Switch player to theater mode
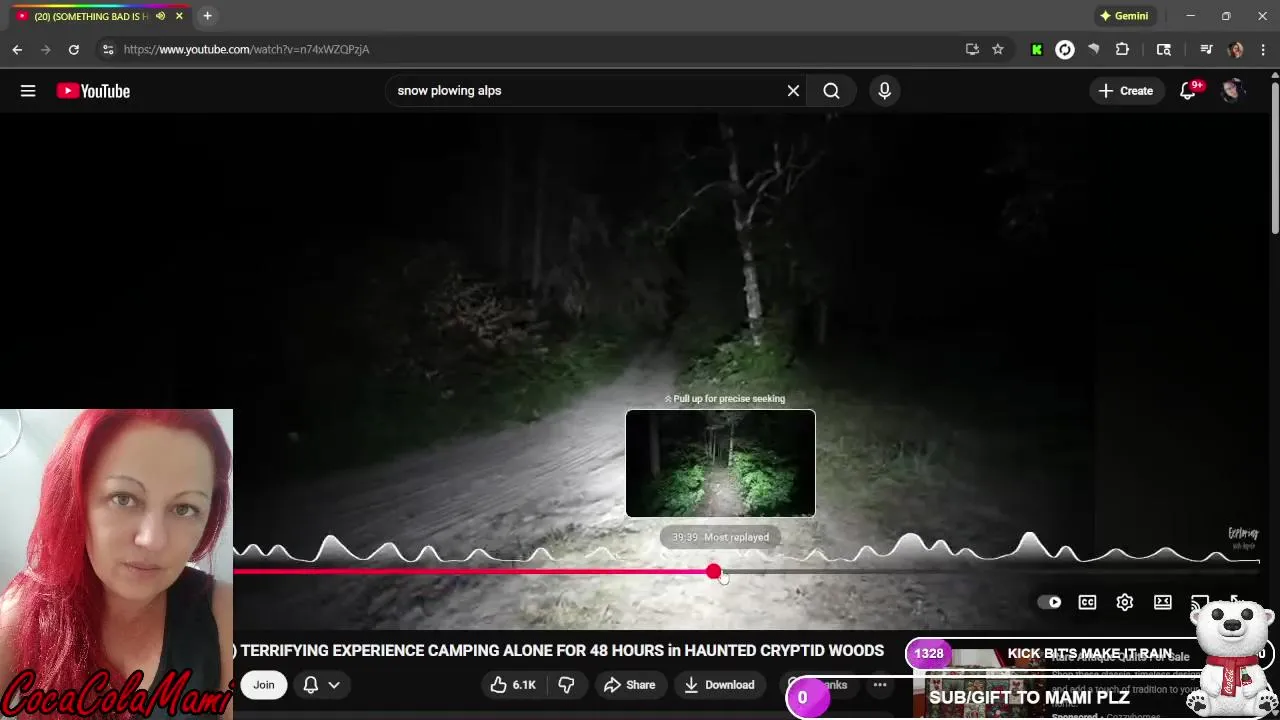The image size is (1280, 720). [1162, 602]
